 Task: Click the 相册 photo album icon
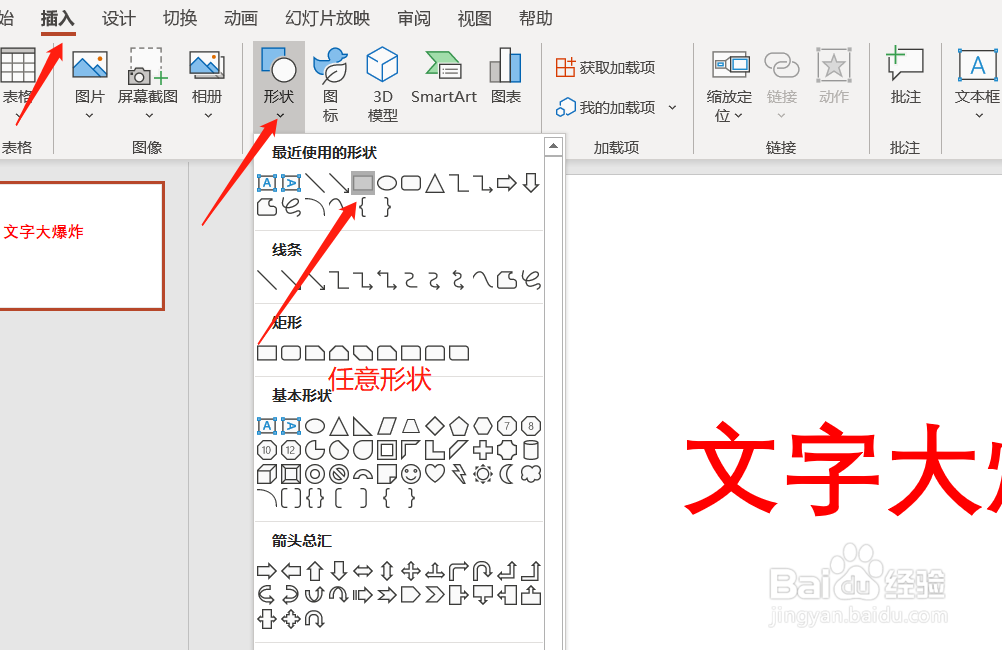pos(207,65)
